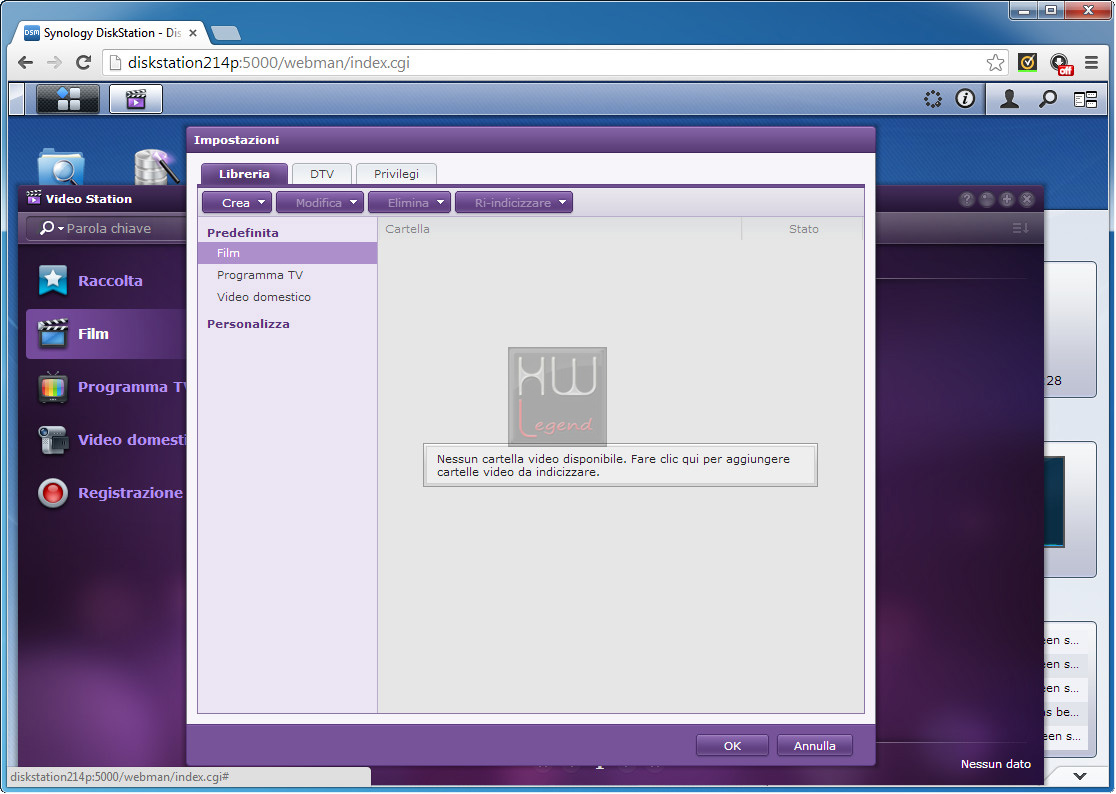Select Film in Video Station sidebar
The height and width of the screenshot is (794, 1116).
click(107, 334)
